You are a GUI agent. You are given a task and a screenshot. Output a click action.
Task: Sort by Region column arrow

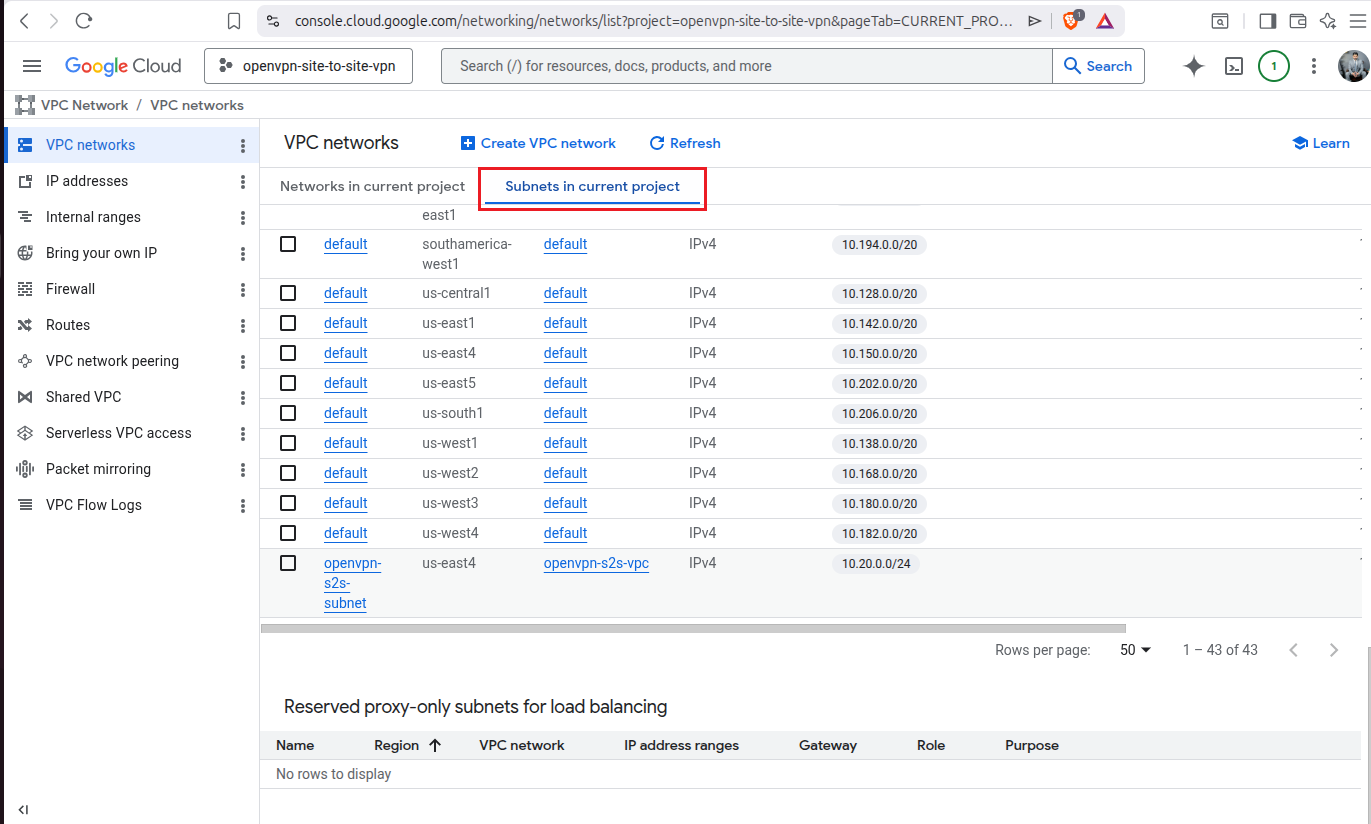[x=435, y=745]
